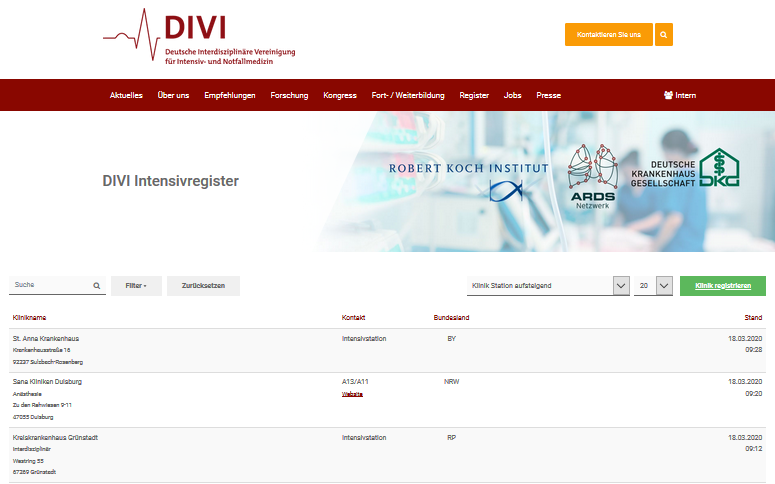Click the DIVI Intensivregister heading

point(171,181)
